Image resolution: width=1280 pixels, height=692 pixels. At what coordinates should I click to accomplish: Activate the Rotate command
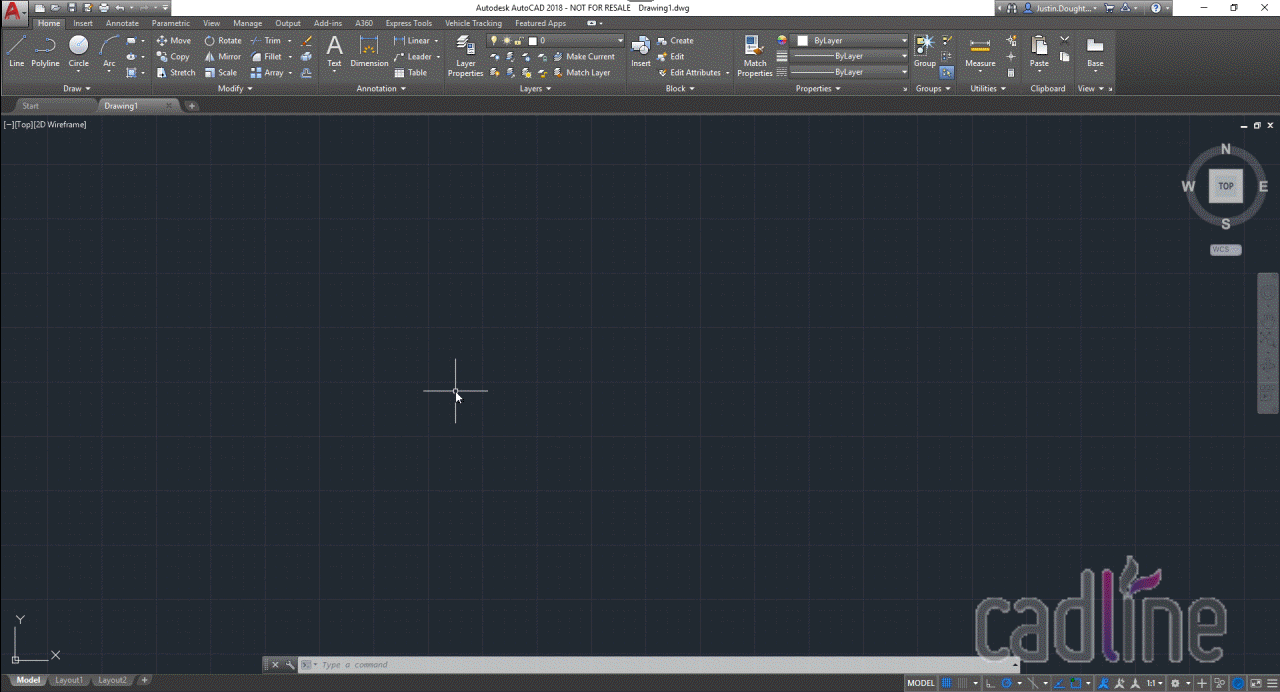(x=223, y=41)
